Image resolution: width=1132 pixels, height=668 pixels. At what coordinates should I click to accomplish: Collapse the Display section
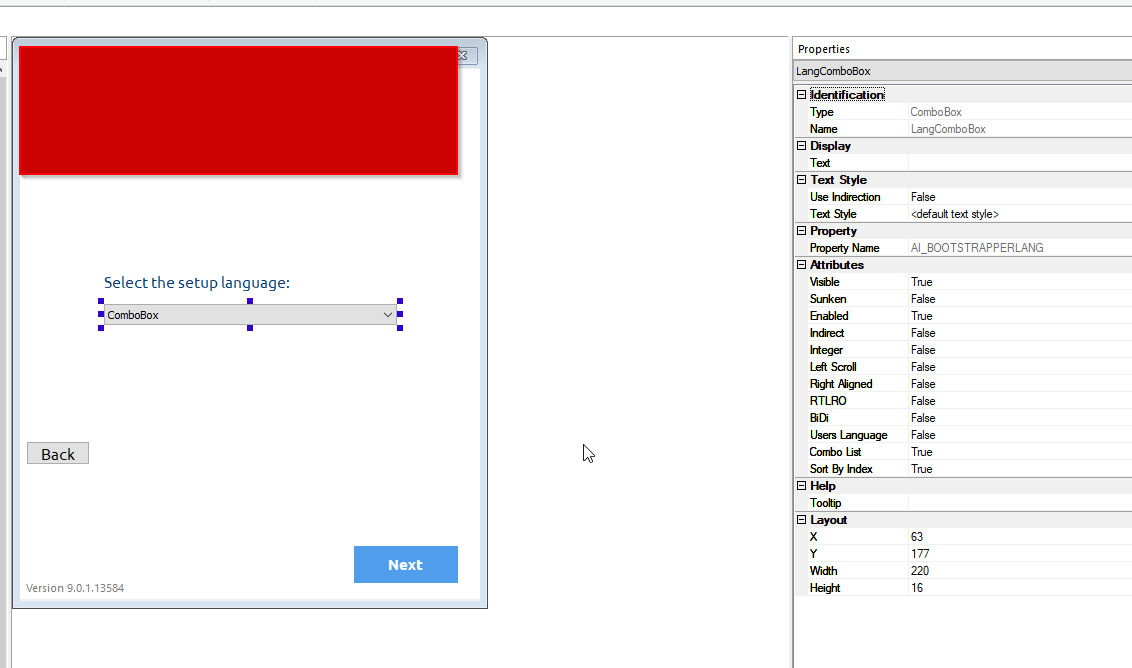click(x=801, y=145)
